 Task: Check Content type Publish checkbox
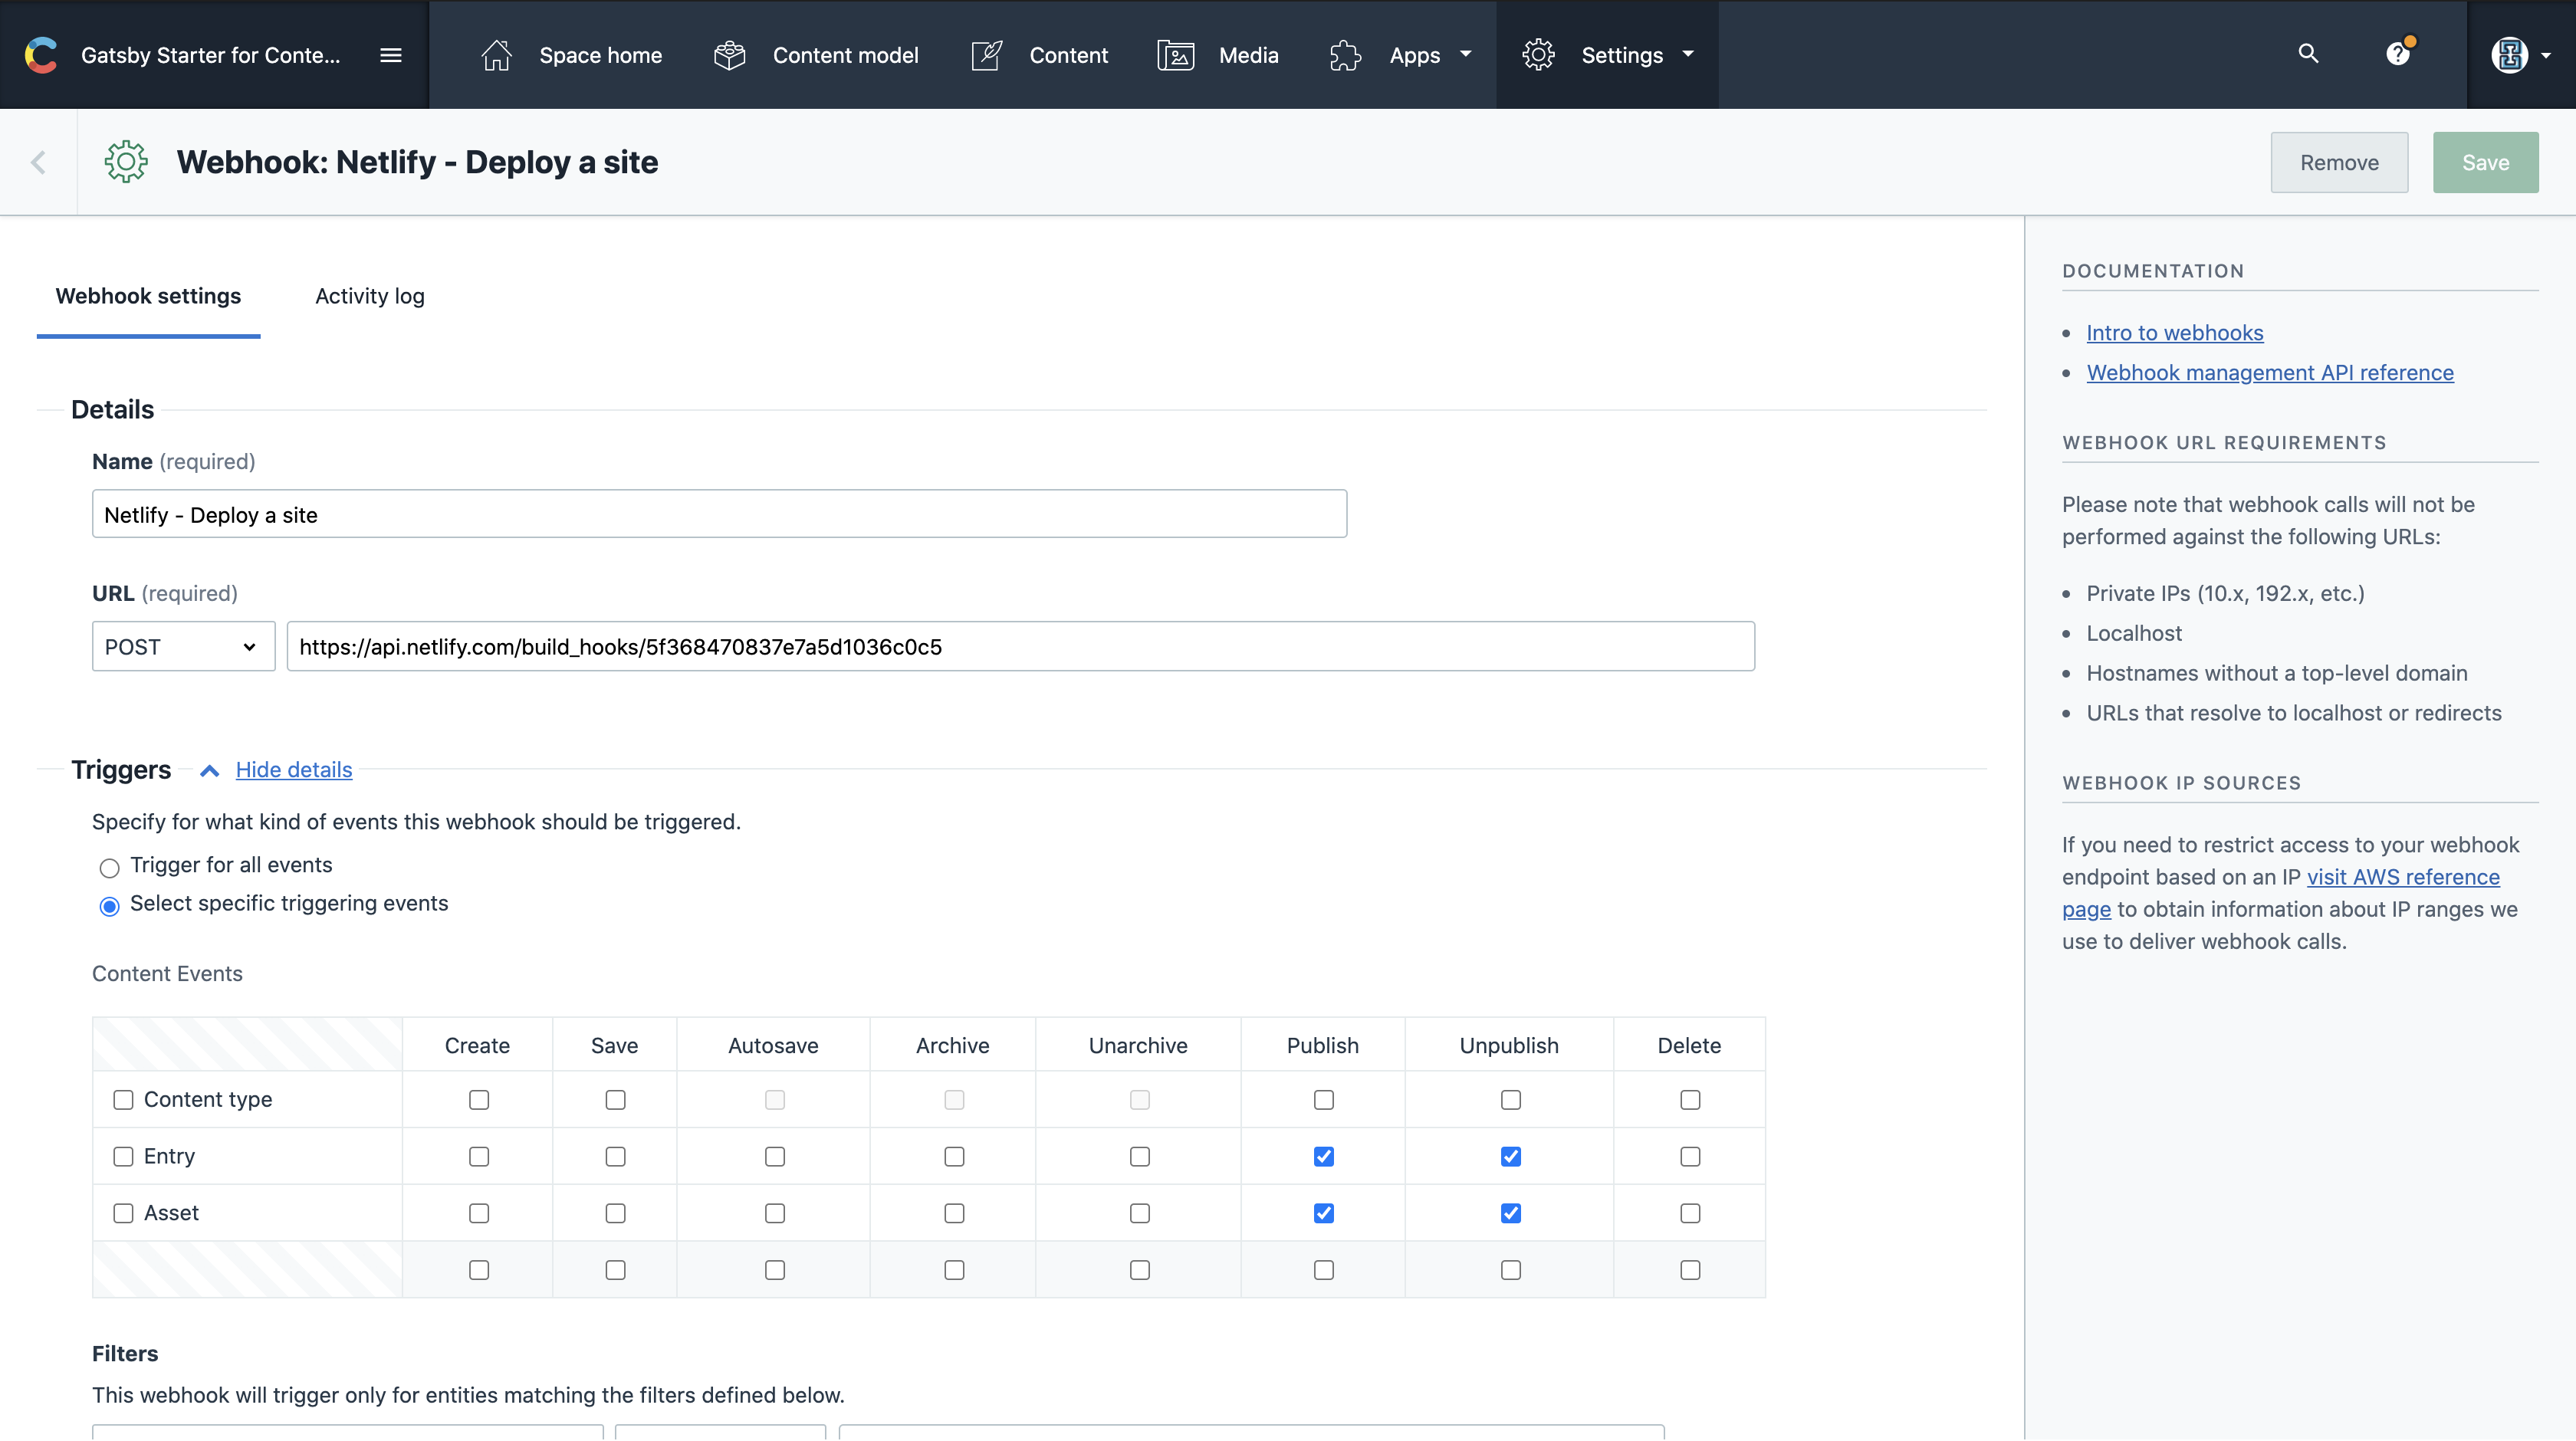(1324, 1100)
